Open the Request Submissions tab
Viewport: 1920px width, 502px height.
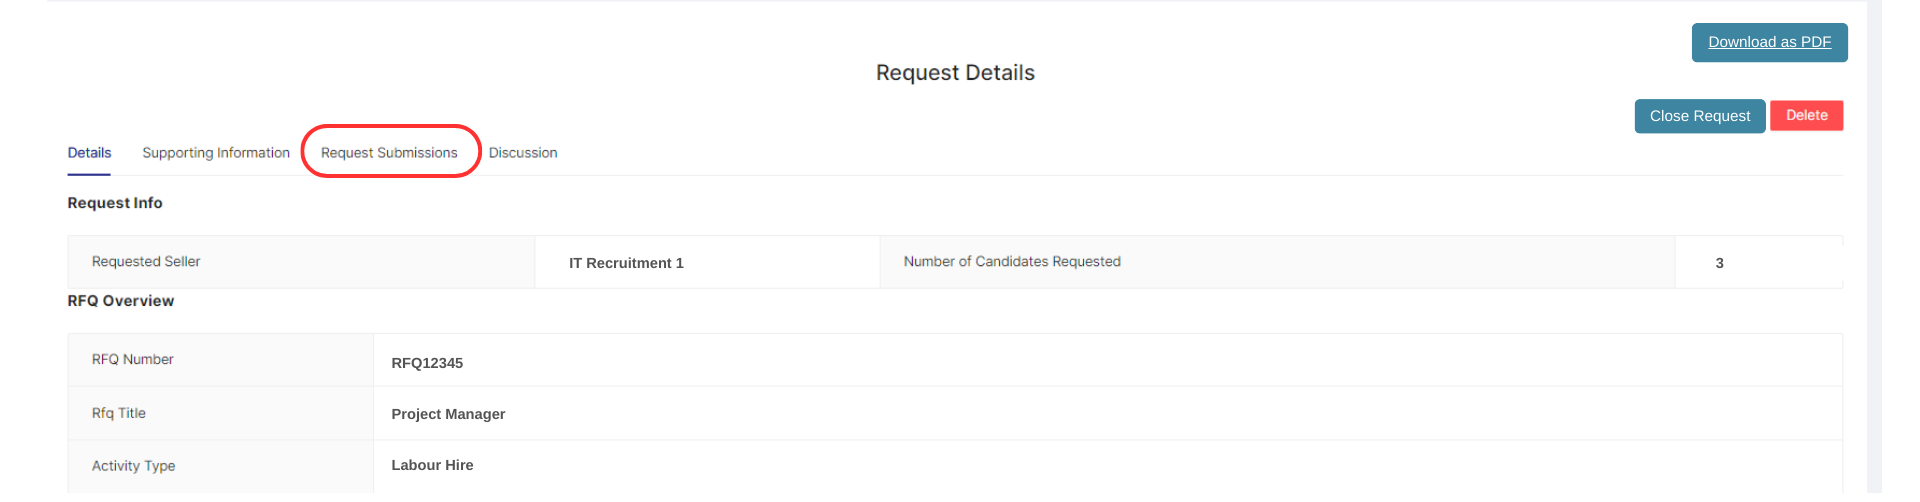[x=389, y=153]
